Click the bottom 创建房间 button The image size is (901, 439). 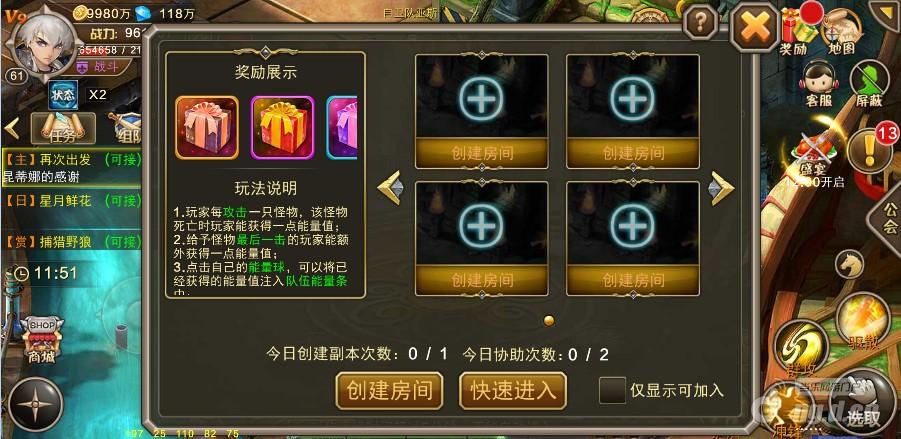click(x=389, y=391)
